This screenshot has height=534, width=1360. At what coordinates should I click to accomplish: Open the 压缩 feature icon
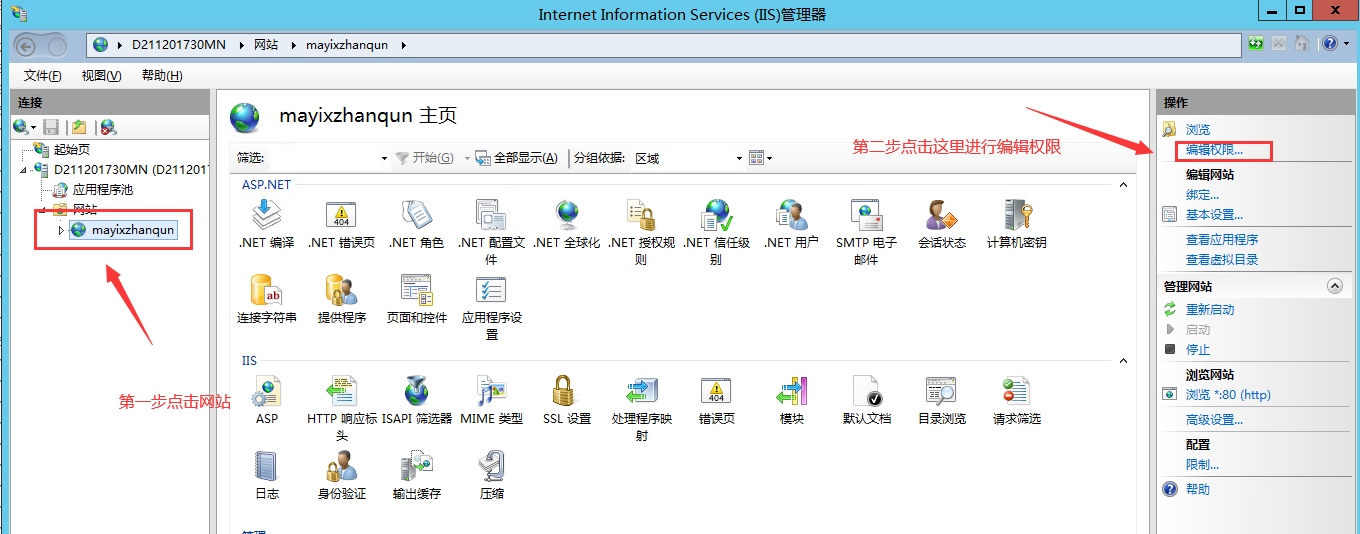pyautogui.click(x=491, y=465)
